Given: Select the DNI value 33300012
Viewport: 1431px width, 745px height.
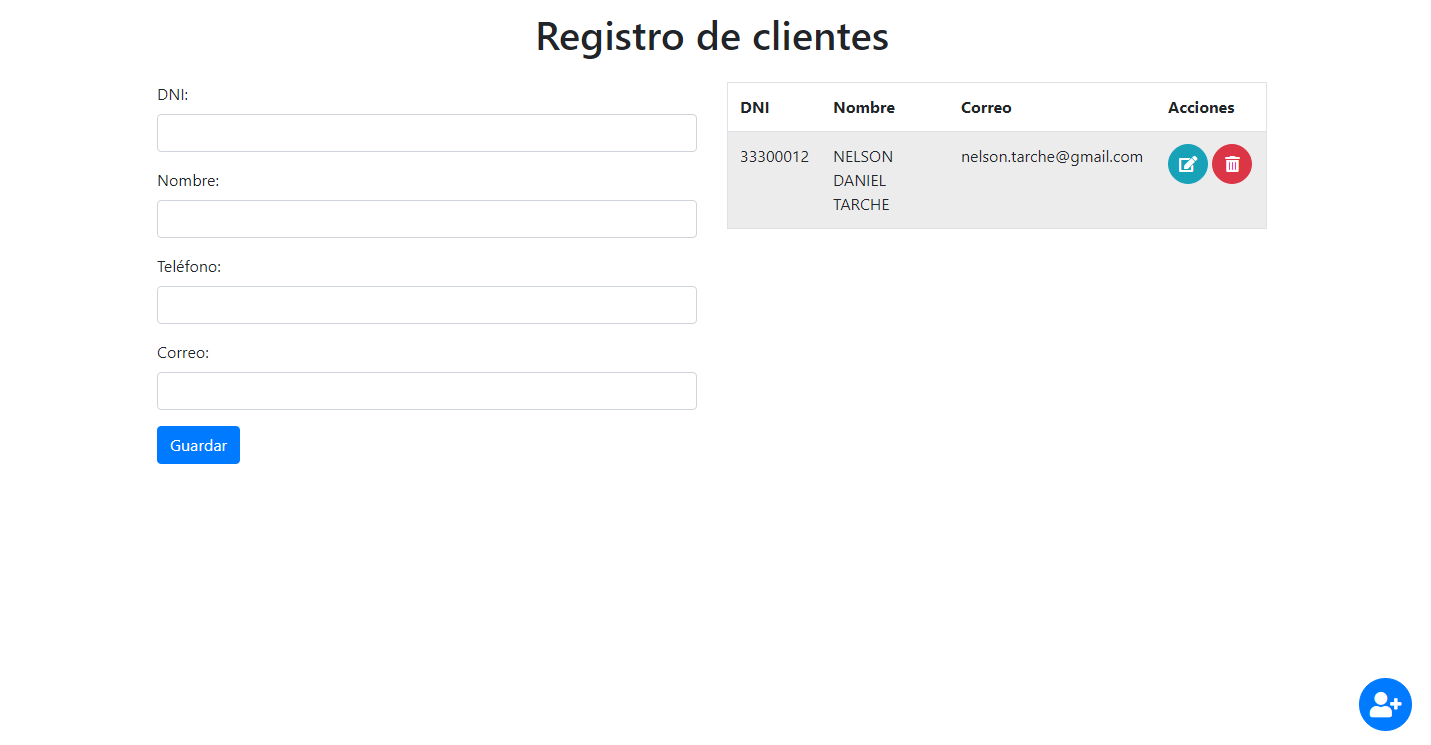Looking at the screenshot, I should (x=774, y=156).
